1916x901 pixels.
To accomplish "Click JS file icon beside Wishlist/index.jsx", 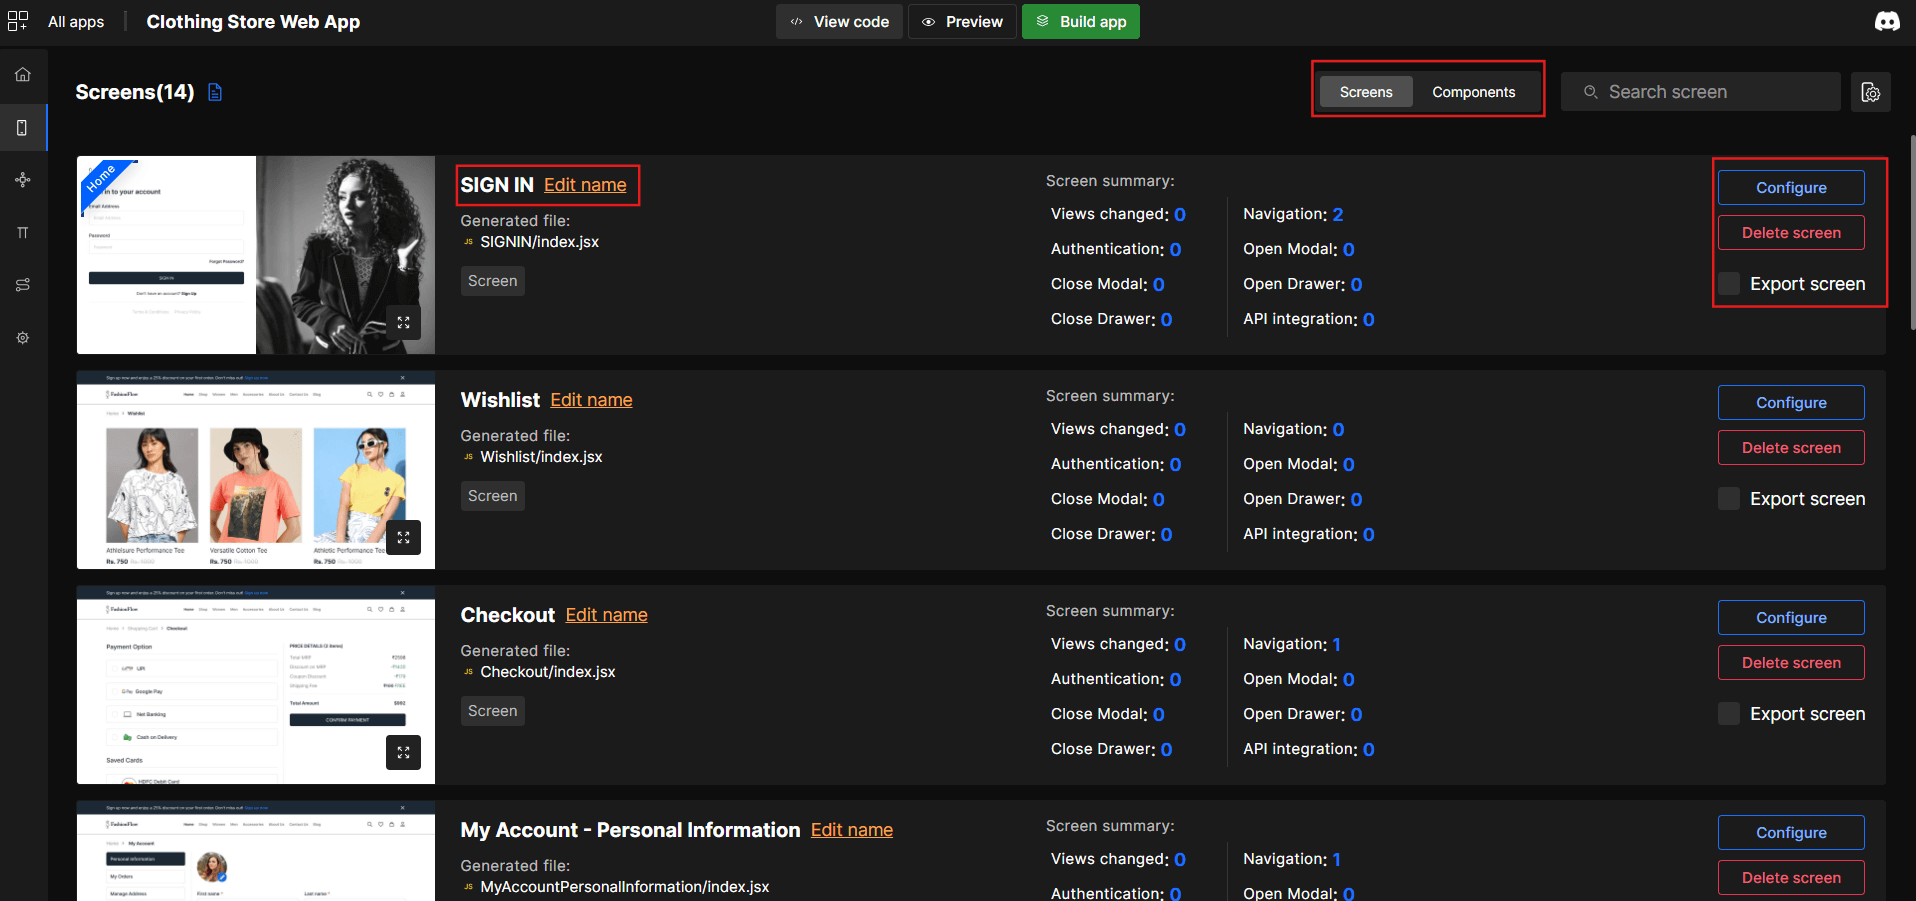I will [x=468, y=457].
